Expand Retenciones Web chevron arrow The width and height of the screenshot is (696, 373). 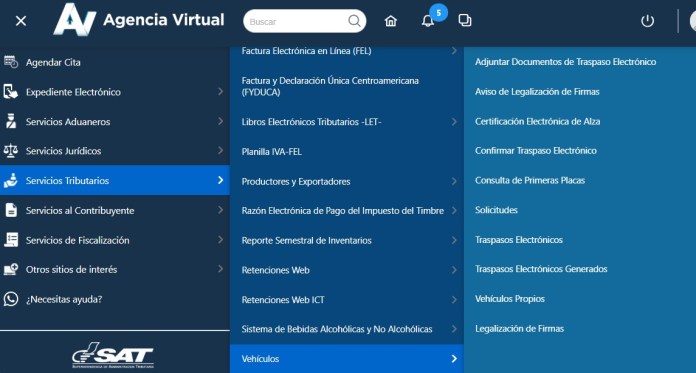[454, 270]
